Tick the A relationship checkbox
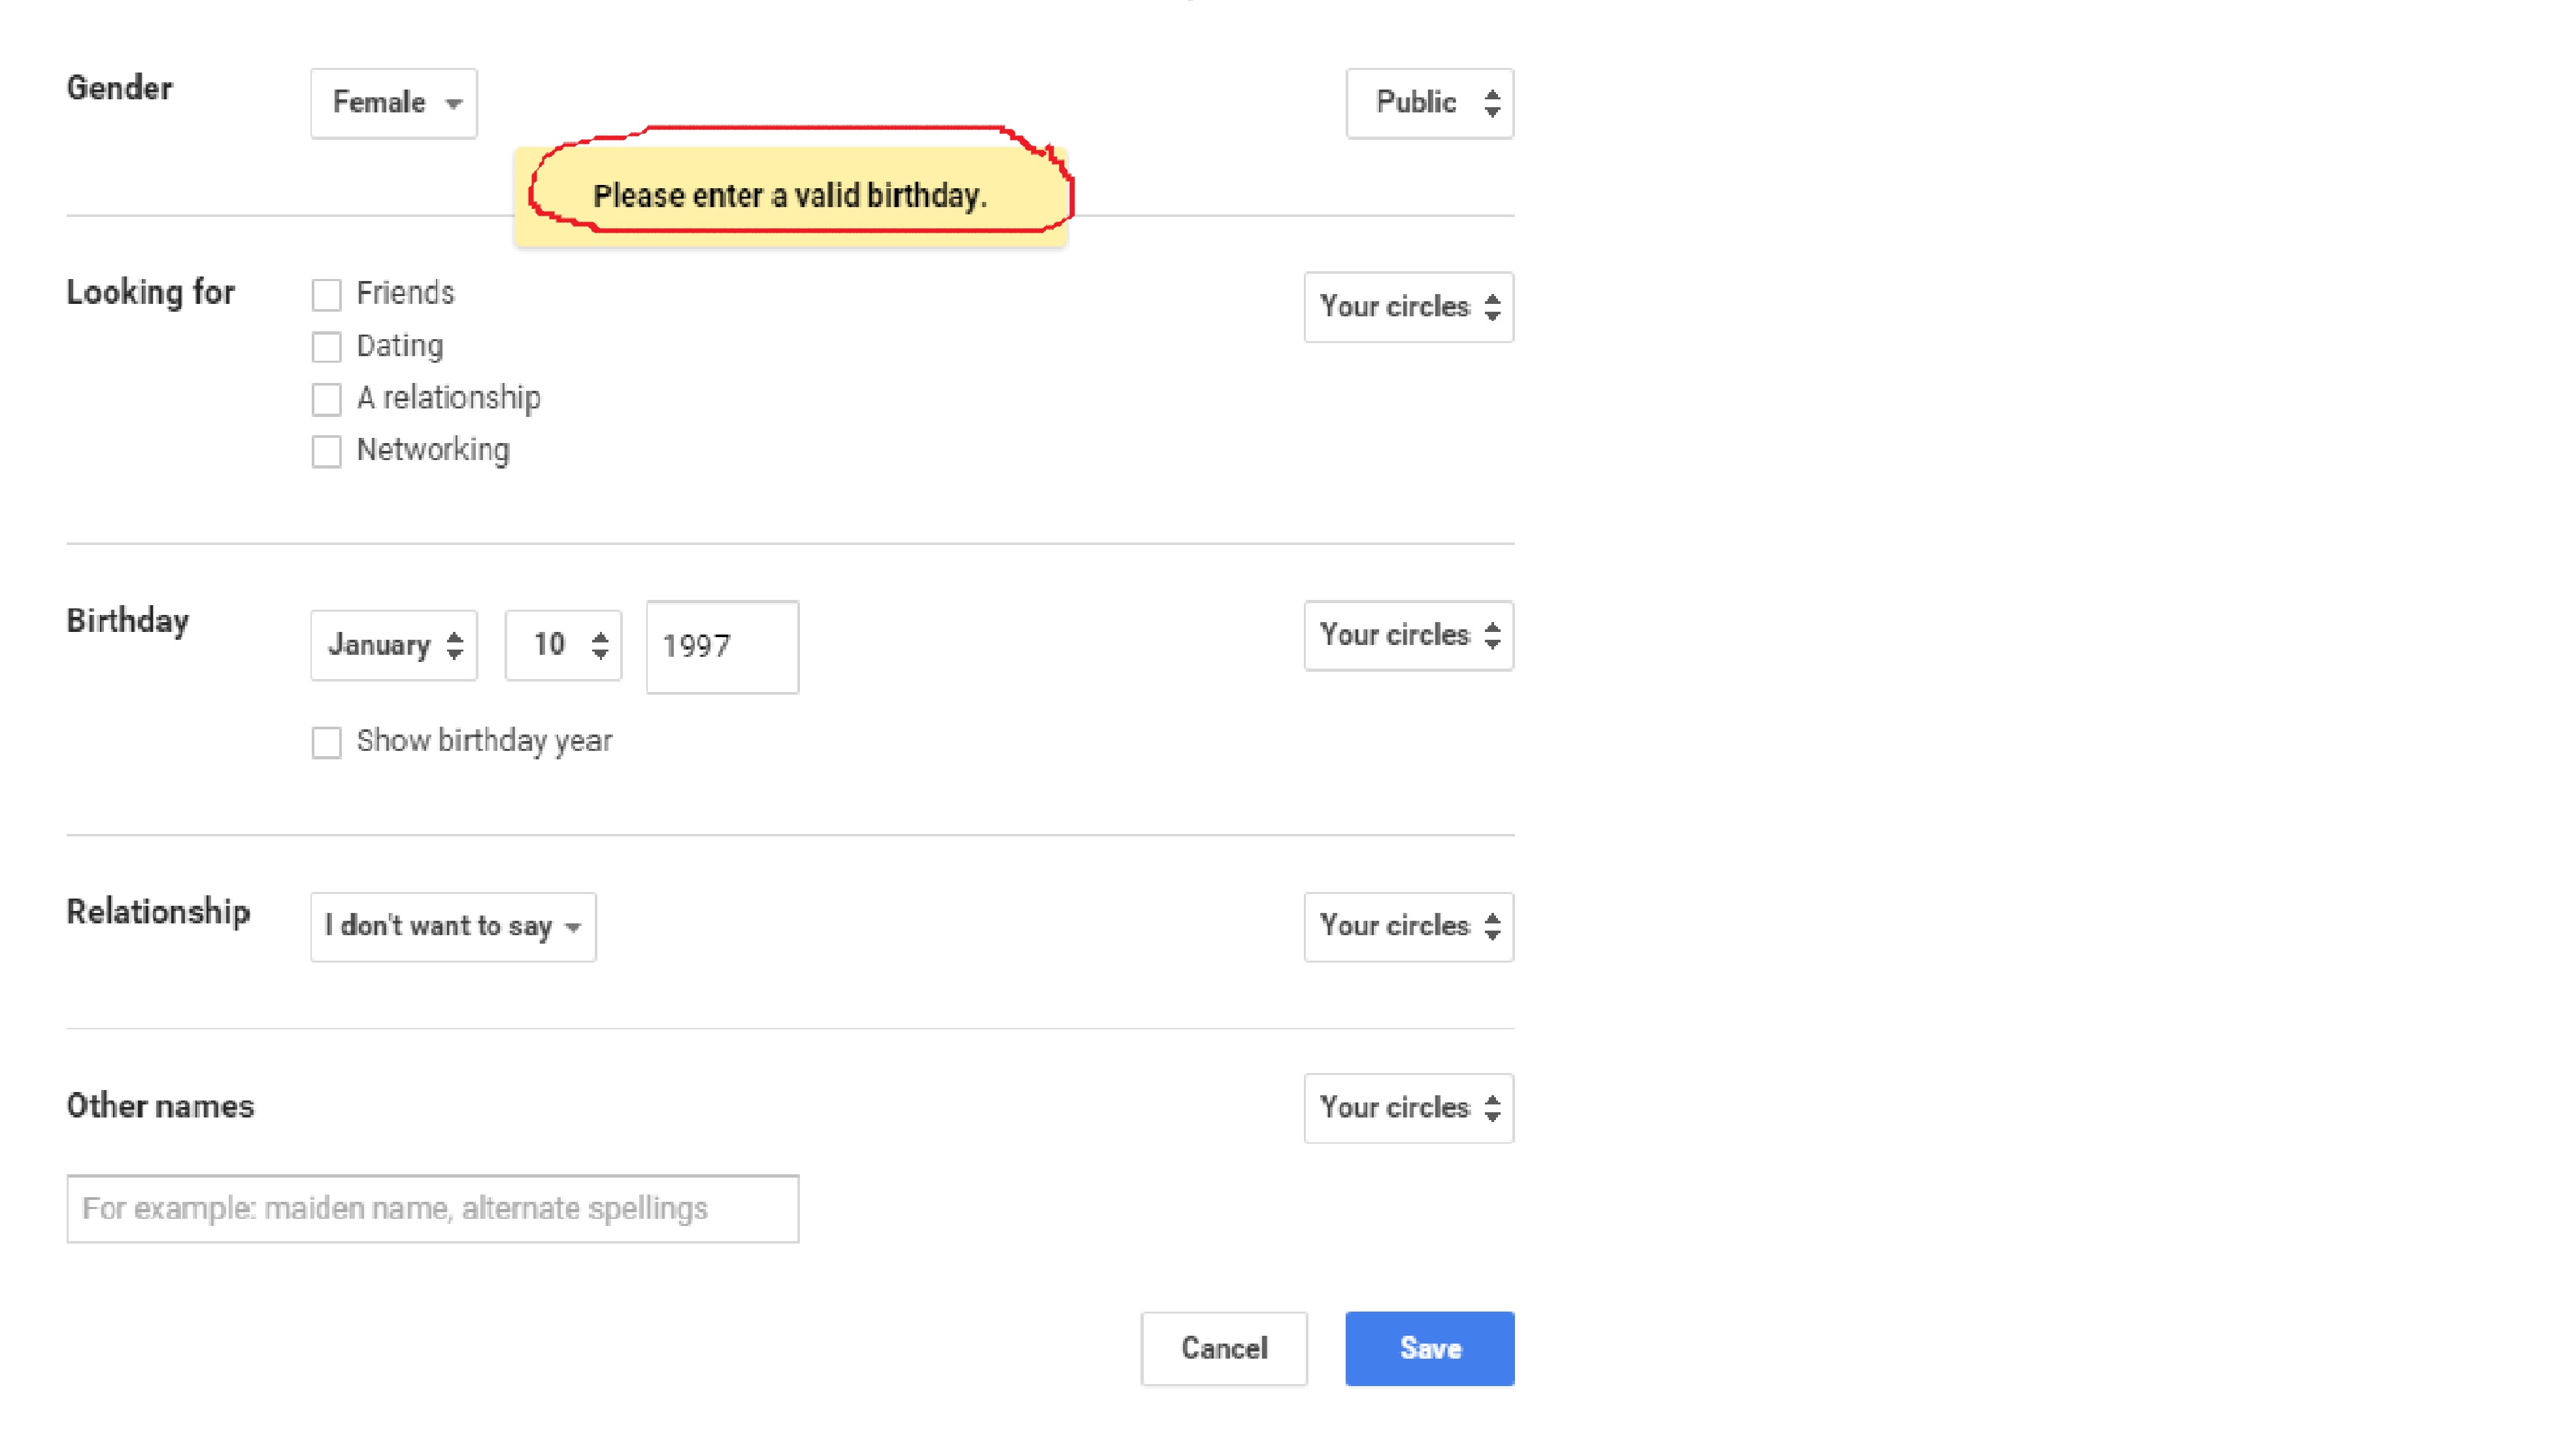The height and width of the screenshot is (1456, 2562). (326, 399)
